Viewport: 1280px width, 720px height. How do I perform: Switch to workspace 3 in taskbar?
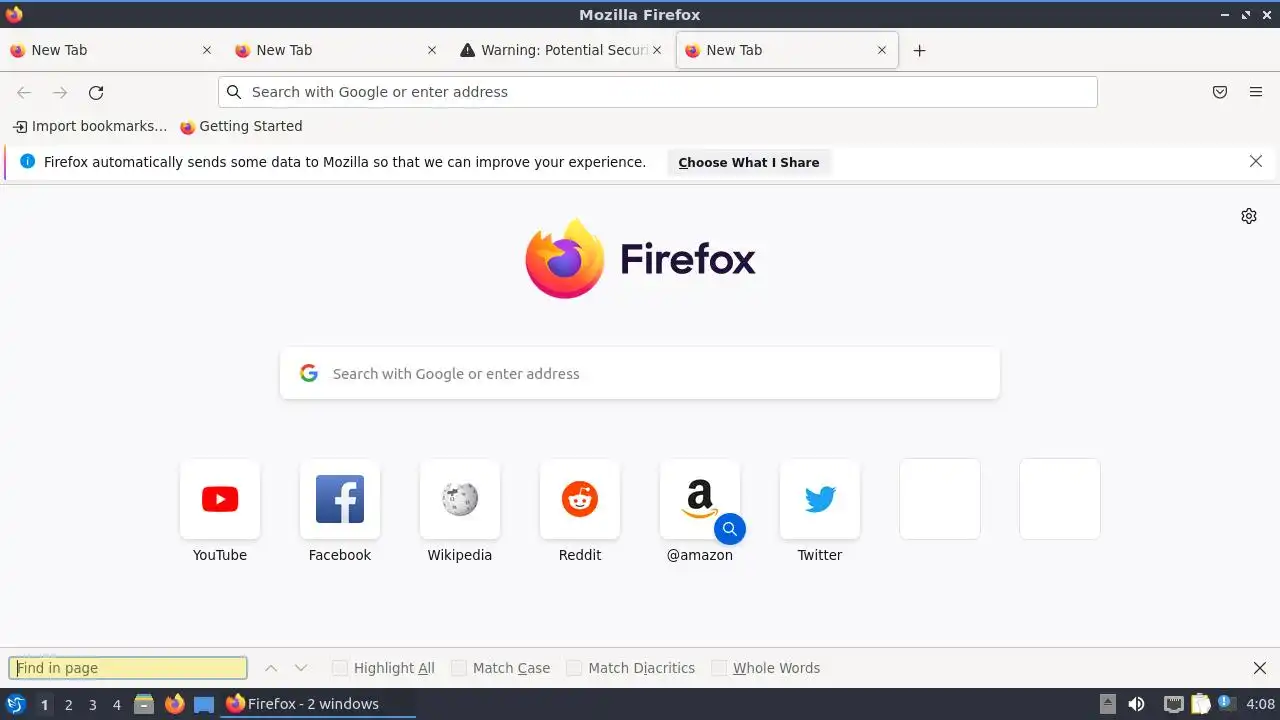click(92, 705)
